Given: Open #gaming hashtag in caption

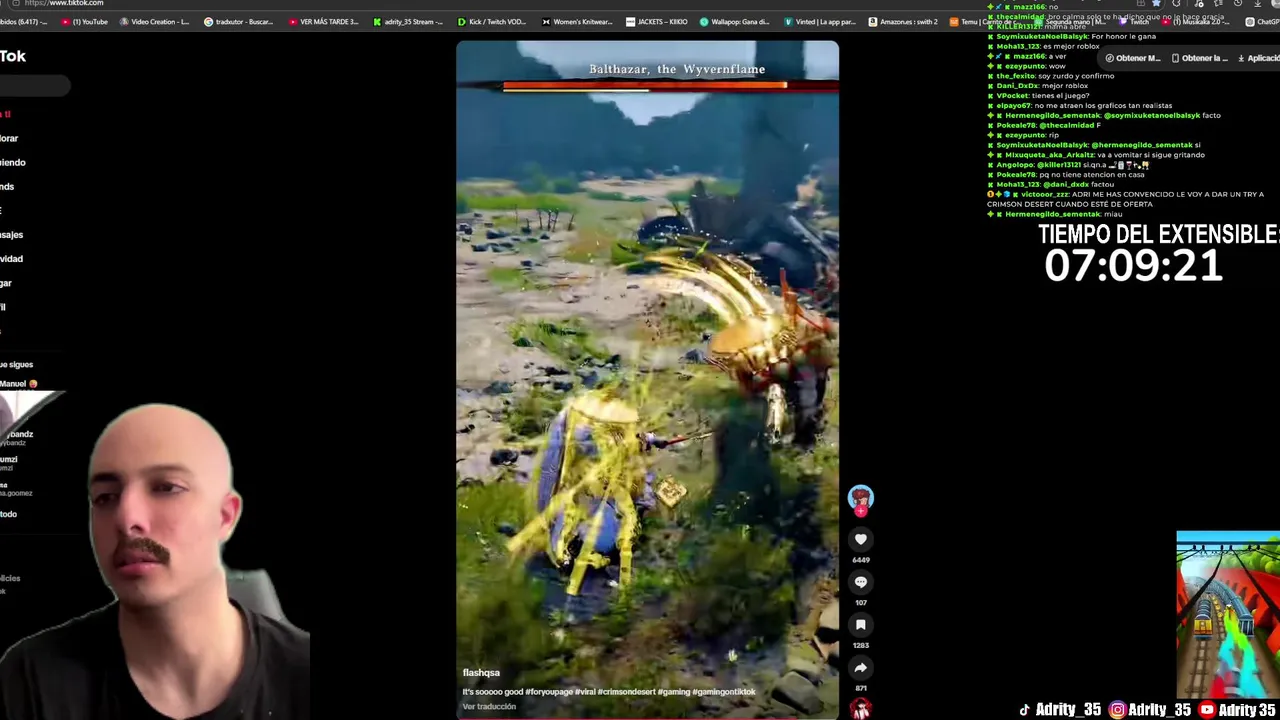Looking at the screenshot, I should tap(674, 692).
